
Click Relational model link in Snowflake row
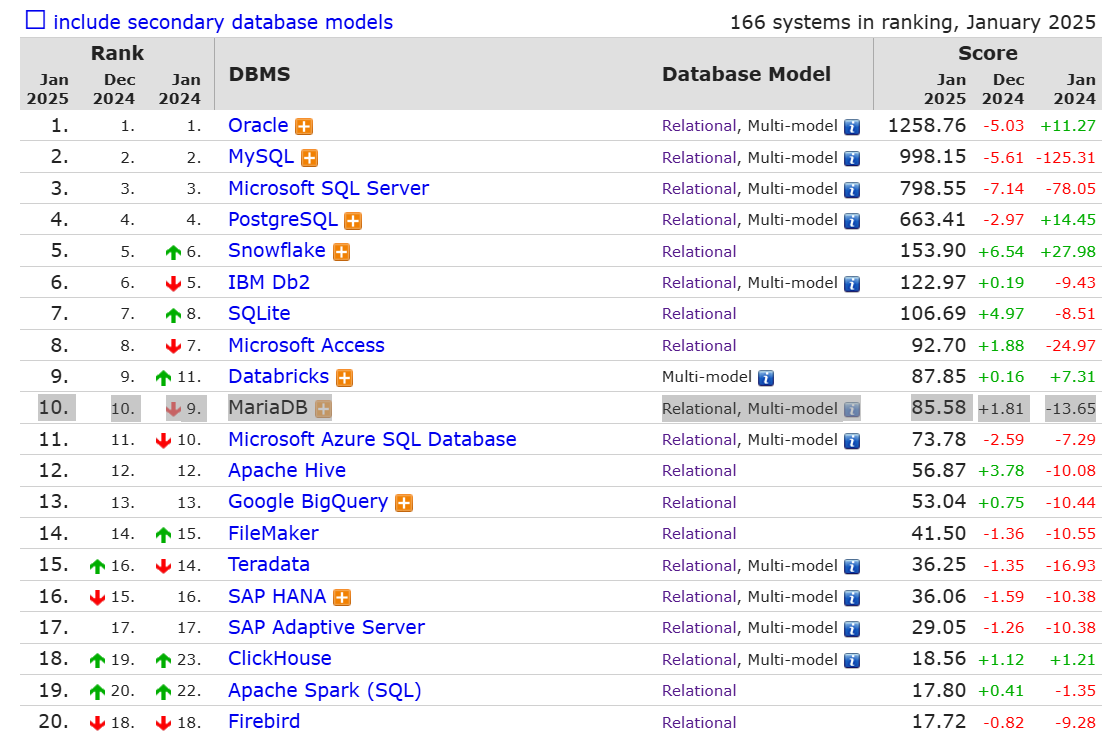699,252
